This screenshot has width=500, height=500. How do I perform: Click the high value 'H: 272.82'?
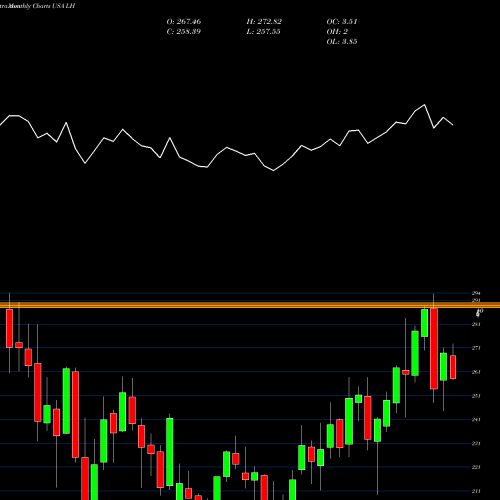coord(264,22)
